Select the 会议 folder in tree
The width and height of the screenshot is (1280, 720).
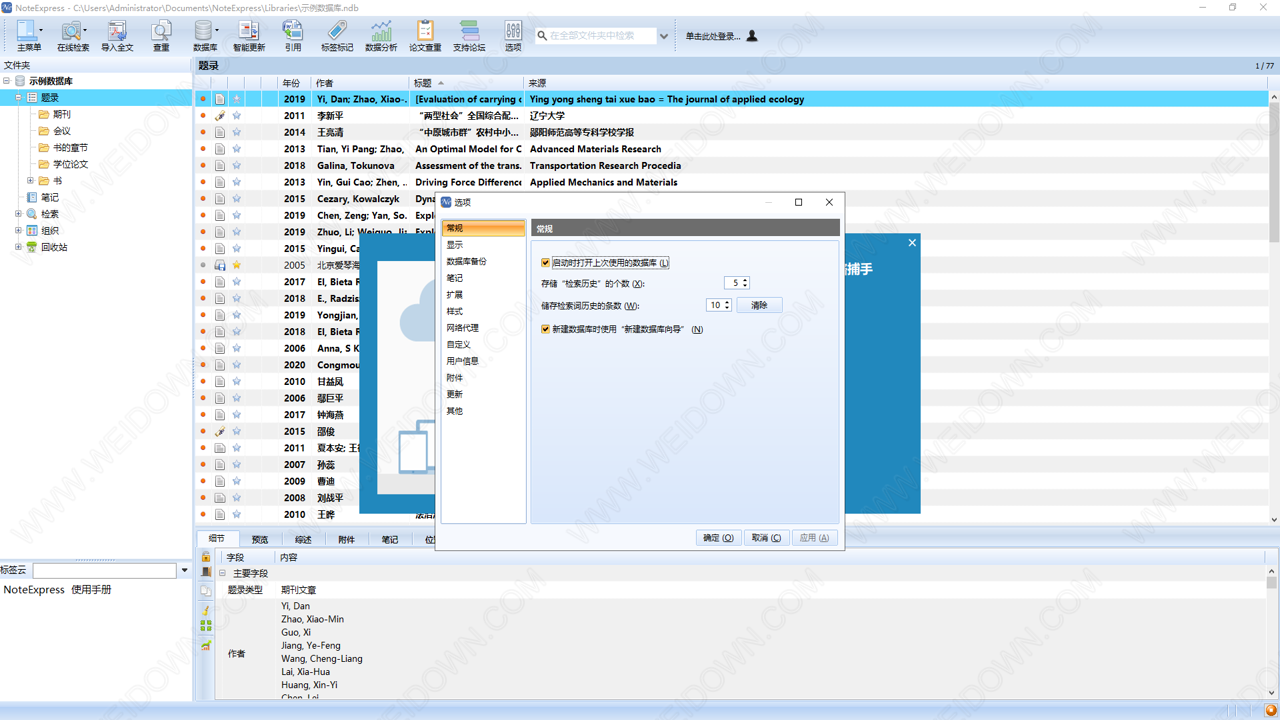62,131
